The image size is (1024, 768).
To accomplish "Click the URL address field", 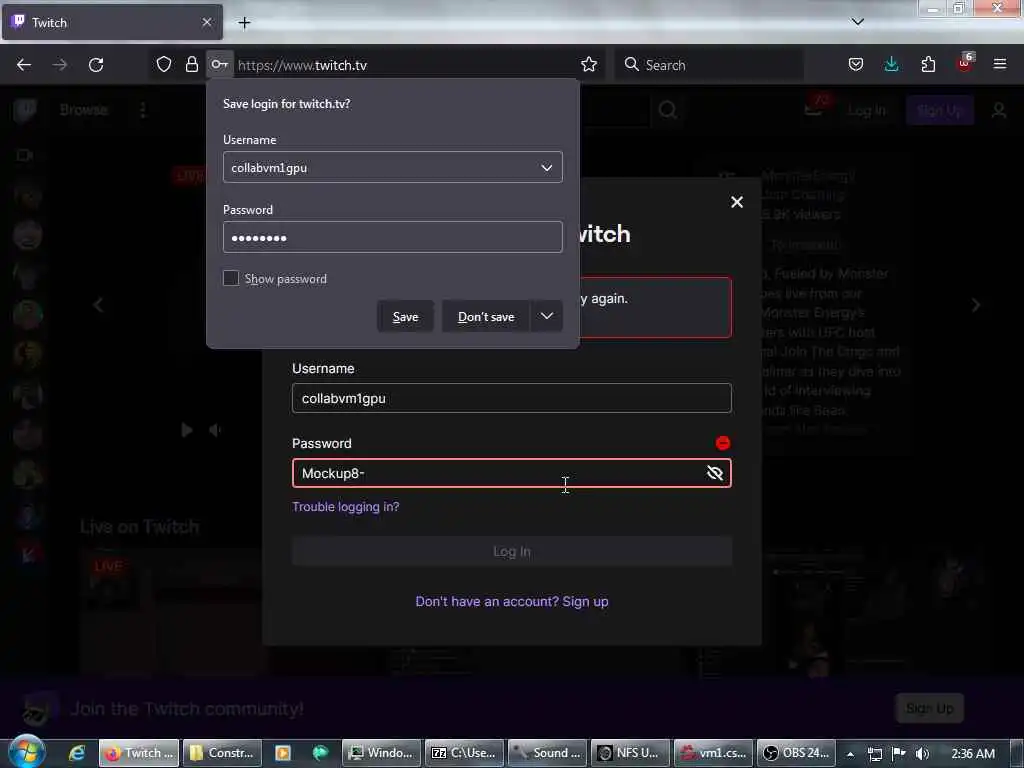I will [x=405, y=65].
